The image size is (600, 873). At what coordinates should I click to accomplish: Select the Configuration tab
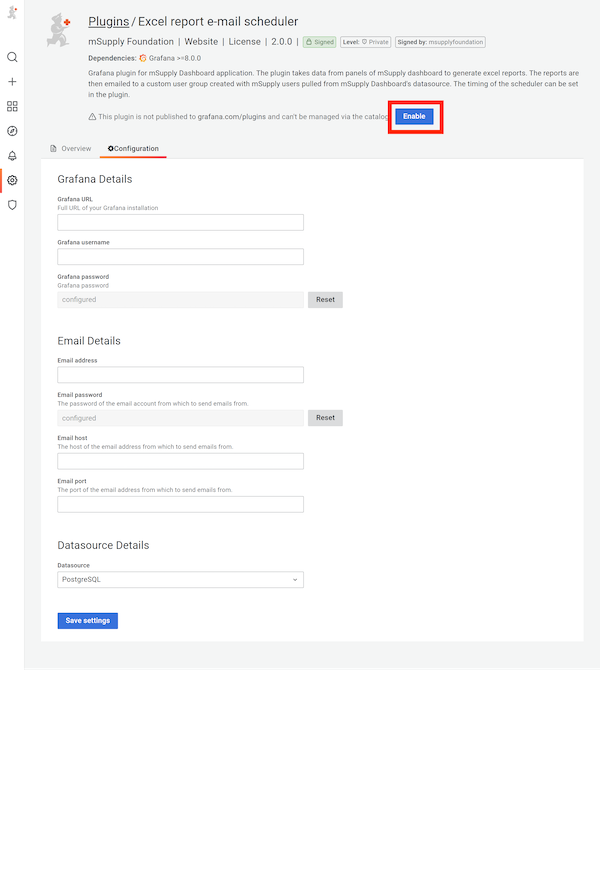point(133,148)
